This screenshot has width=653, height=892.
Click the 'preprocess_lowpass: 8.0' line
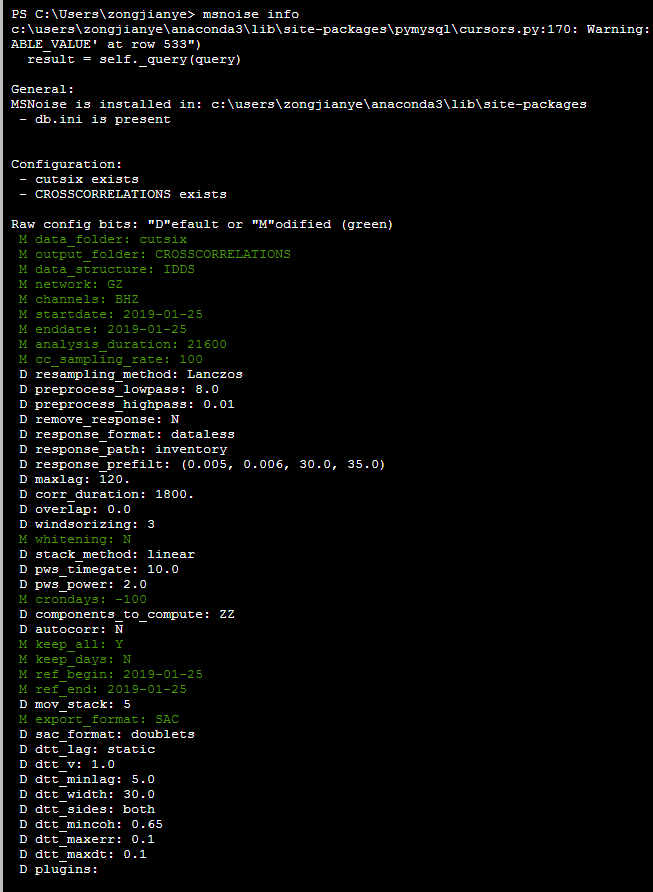tap(126, 389)
